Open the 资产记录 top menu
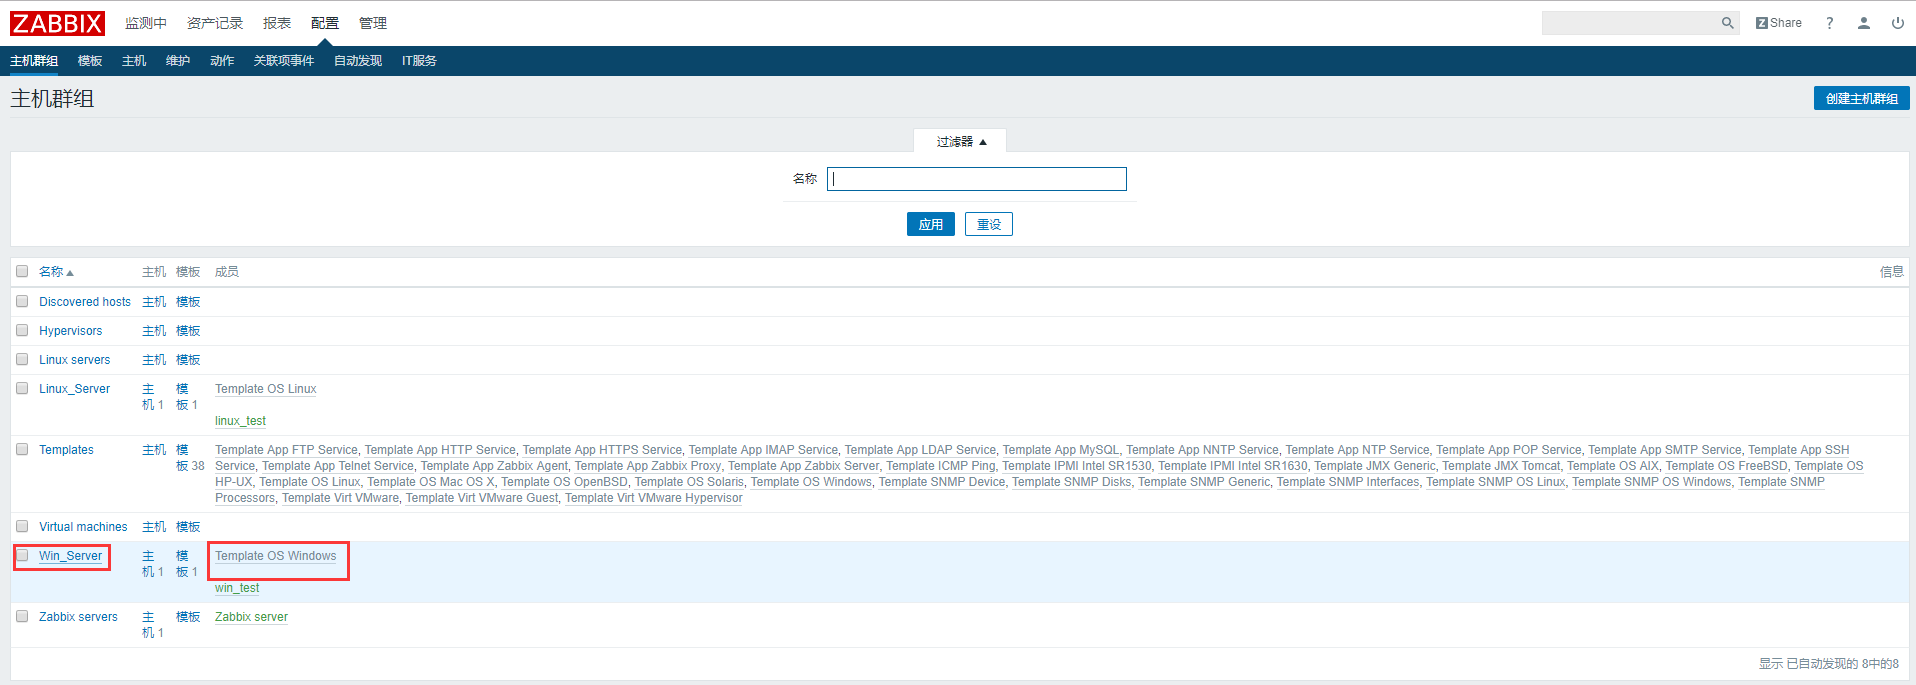The height and width of the screenshot is (685, 1916). [215, 23]
